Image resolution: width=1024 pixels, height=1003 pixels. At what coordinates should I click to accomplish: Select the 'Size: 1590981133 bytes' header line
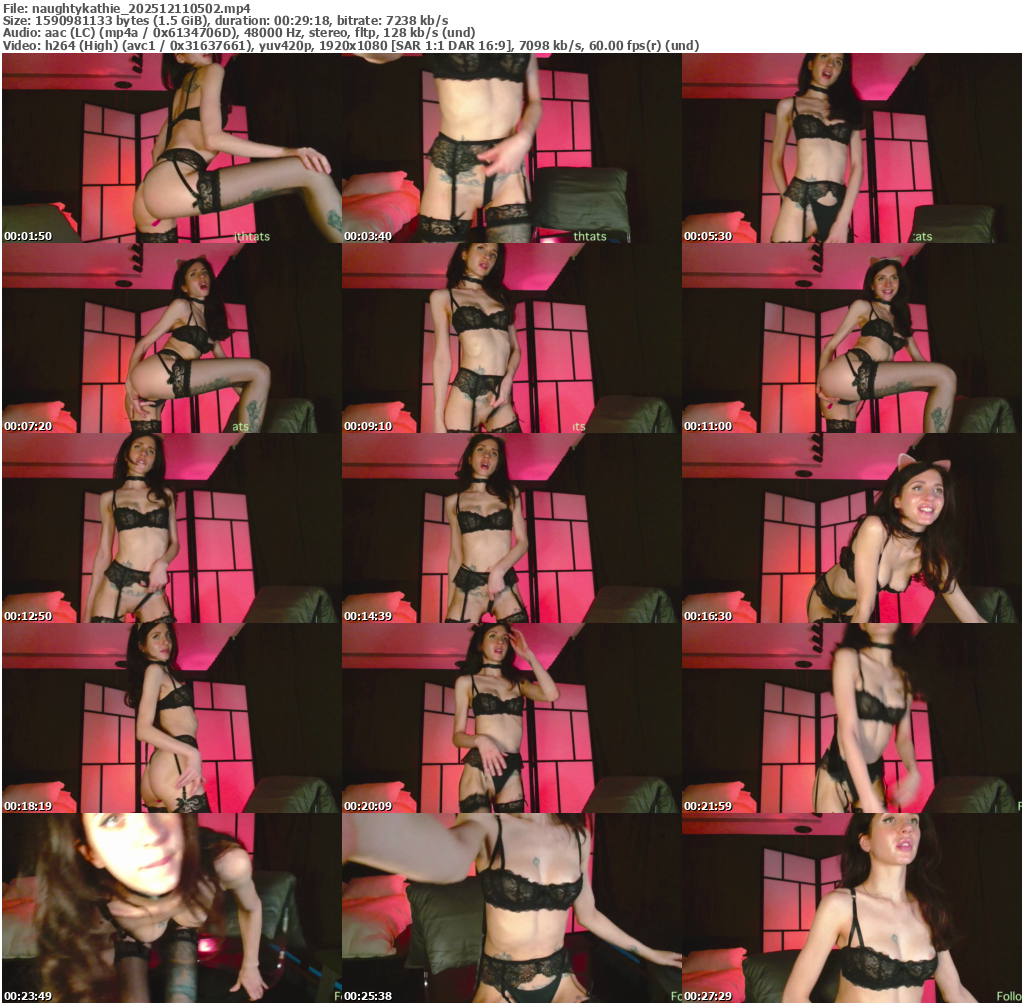coord(225,20)
